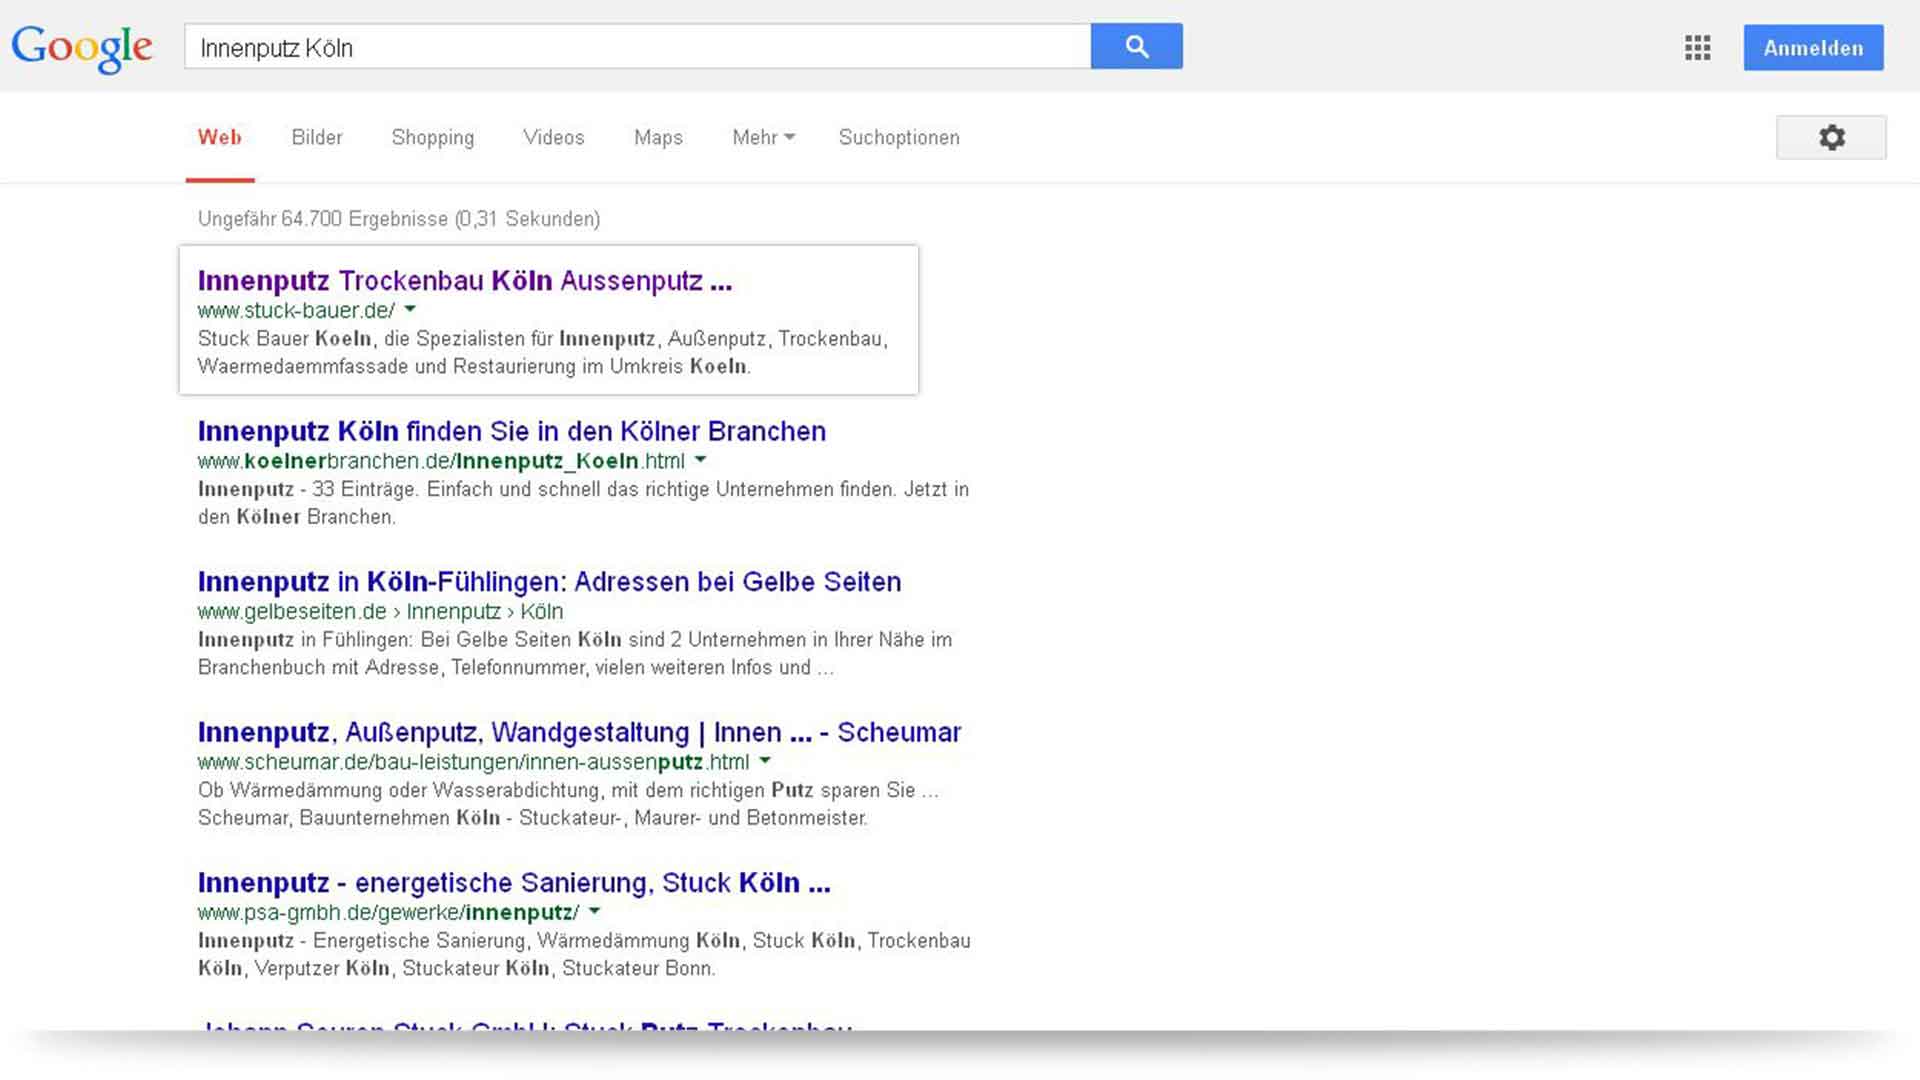
Task: Click the snippet starting Stuck Bauer Koeln
Action: [x=543, y=352]
